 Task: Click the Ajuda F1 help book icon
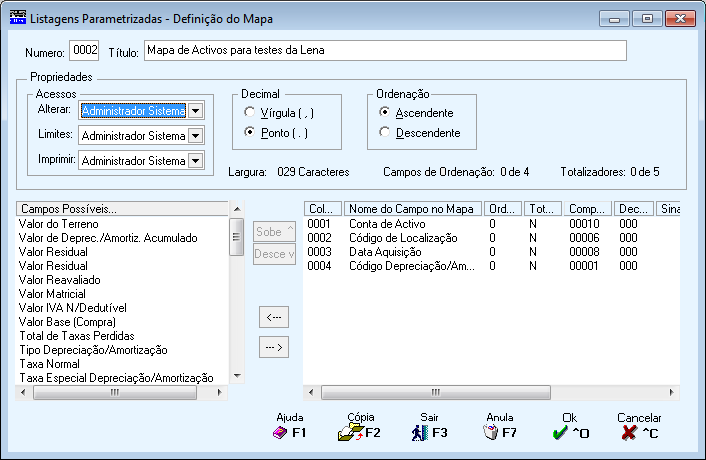[x=280, y=433]
